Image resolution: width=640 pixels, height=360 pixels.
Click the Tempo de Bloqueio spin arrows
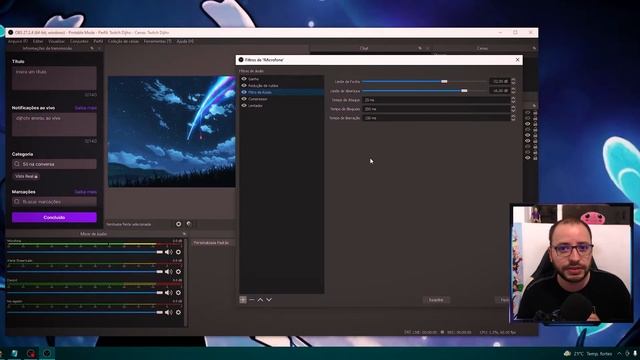point(513,109)
